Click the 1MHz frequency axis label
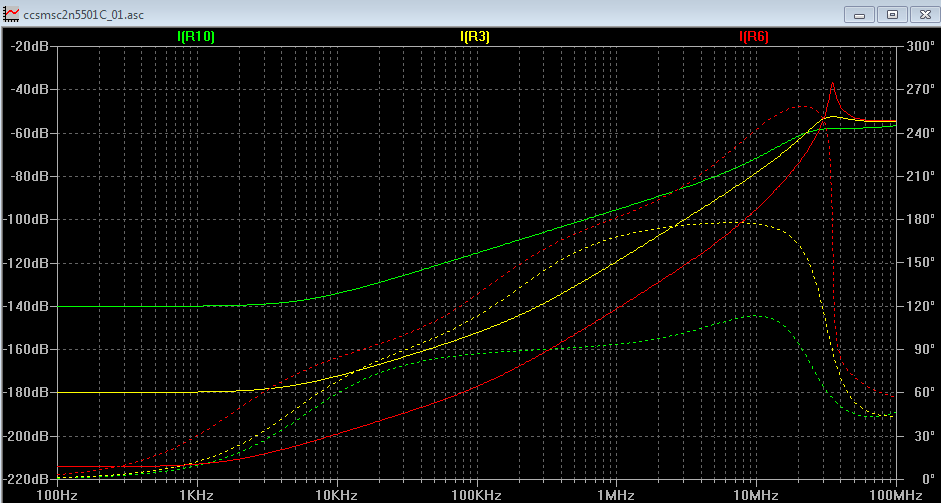941x503 pixels. [616, 495]
